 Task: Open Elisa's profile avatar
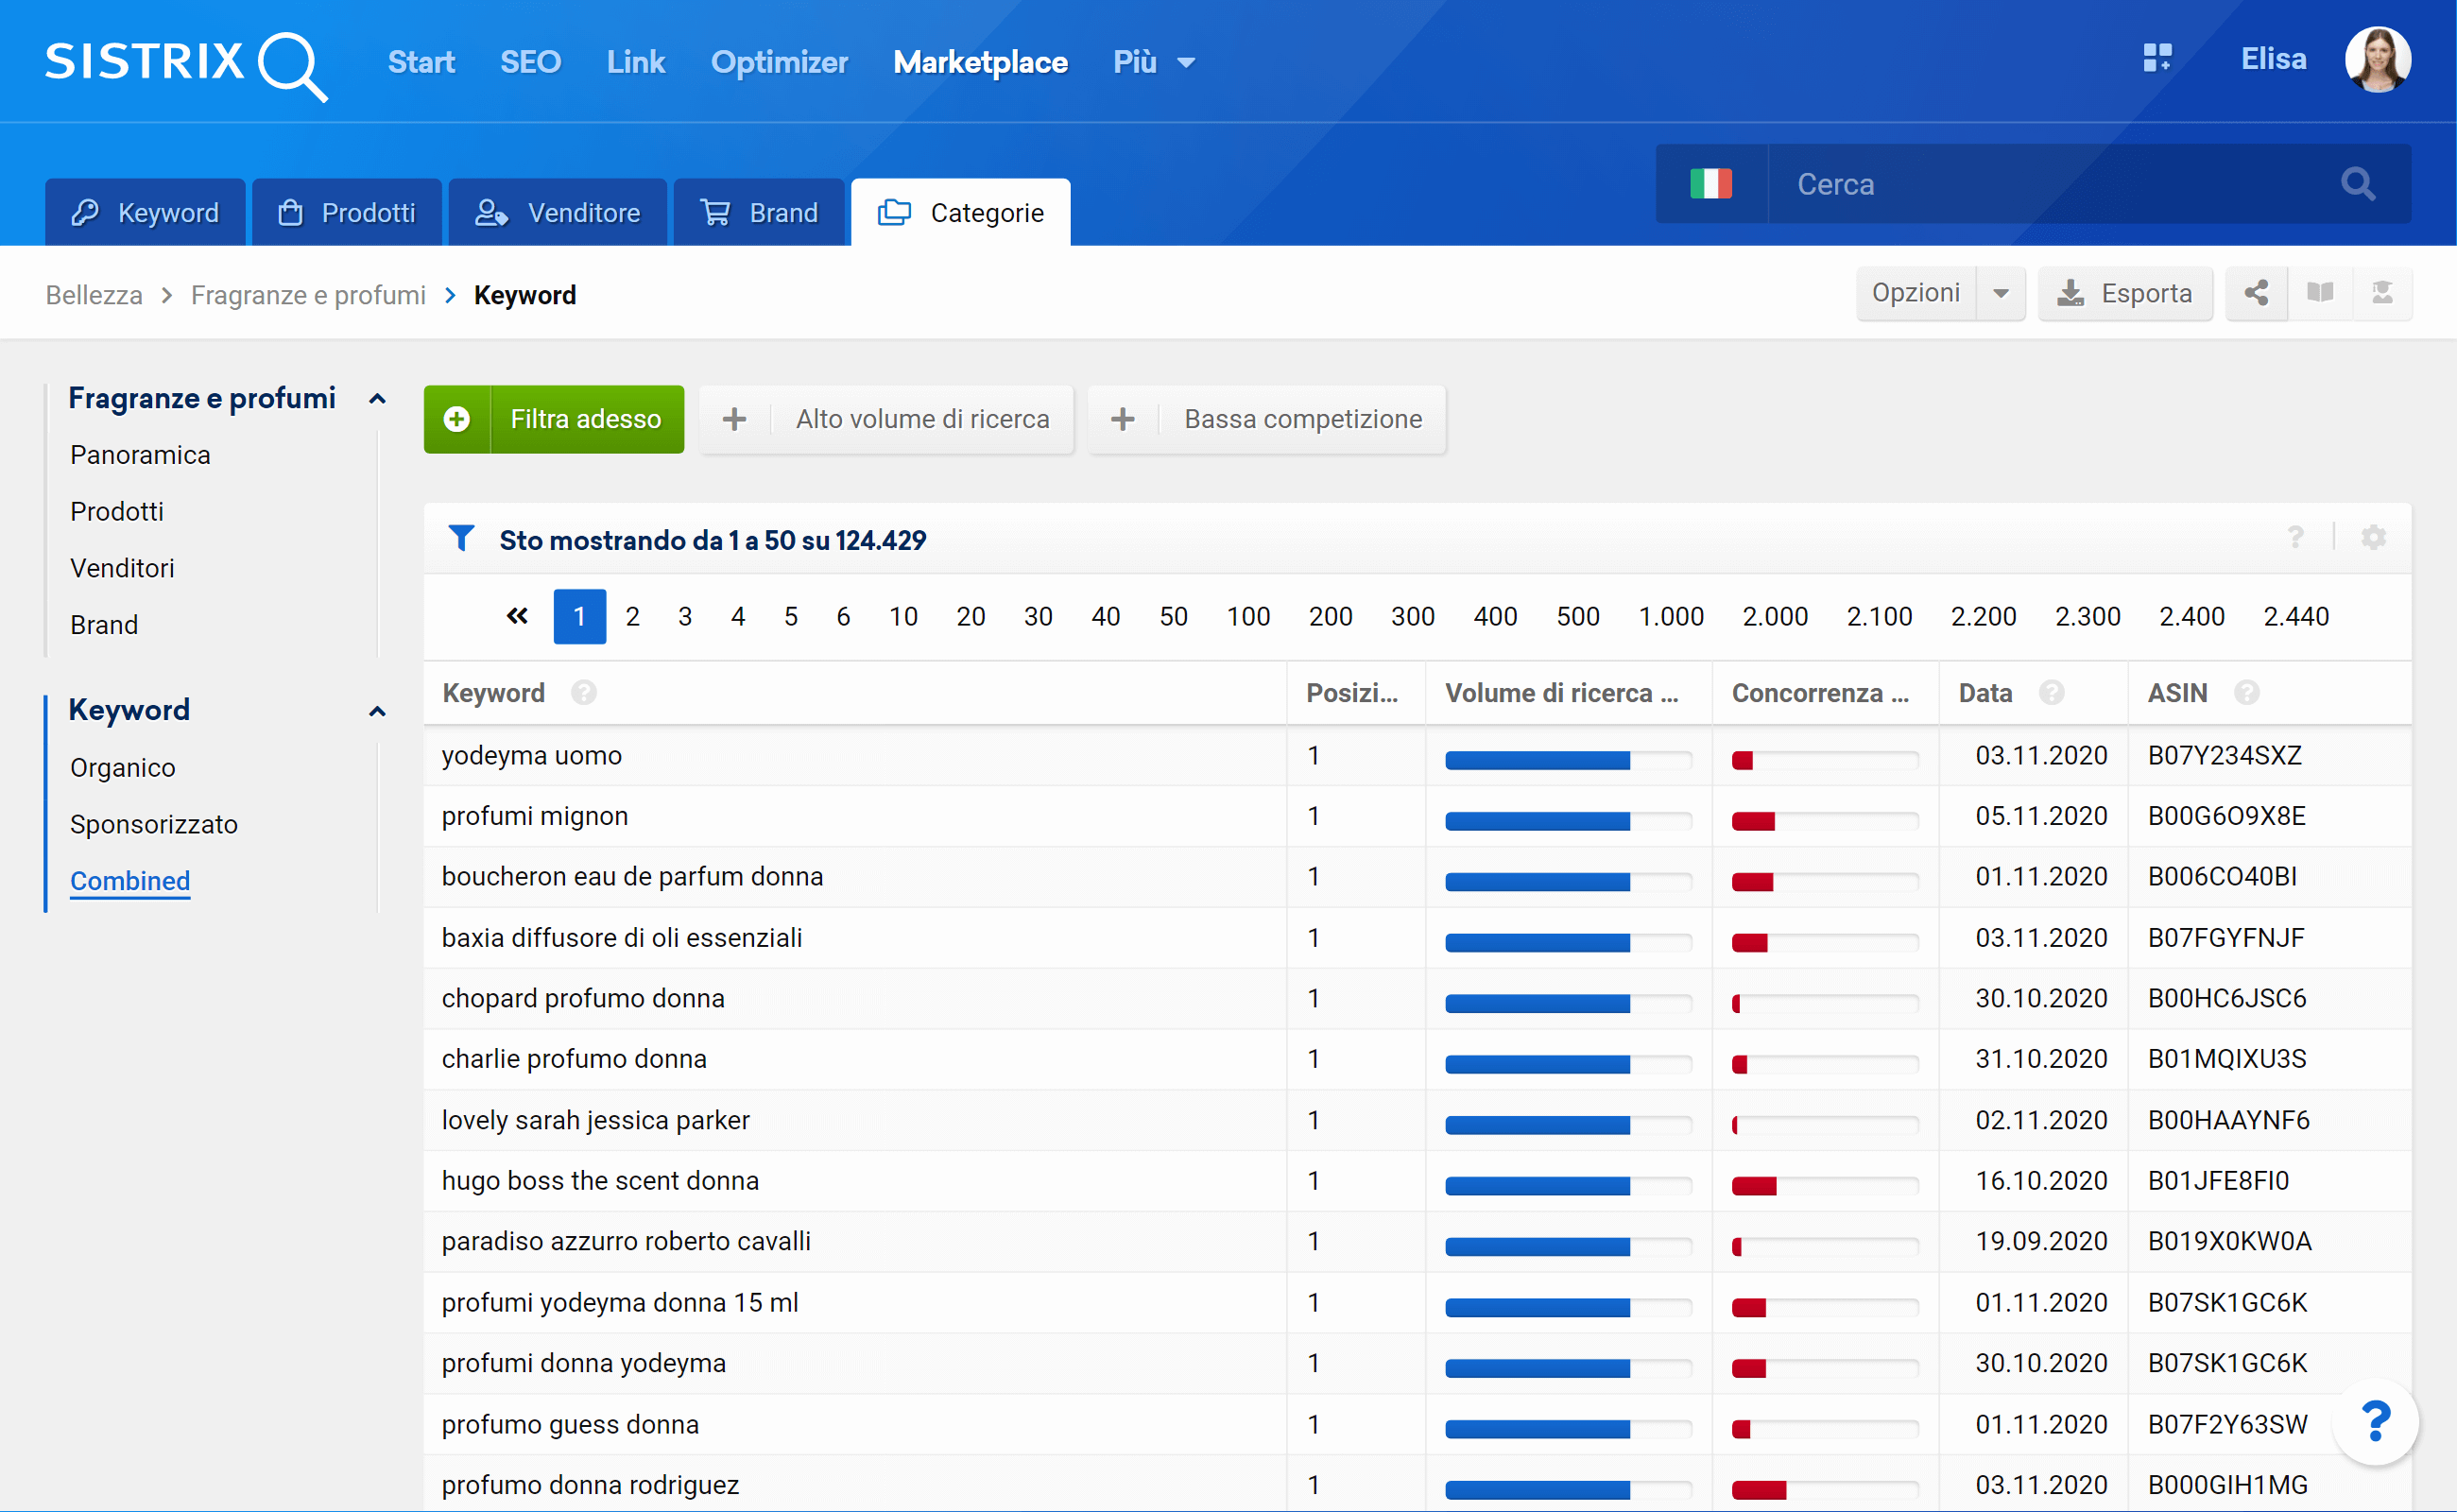click(x=2377, y=59)
